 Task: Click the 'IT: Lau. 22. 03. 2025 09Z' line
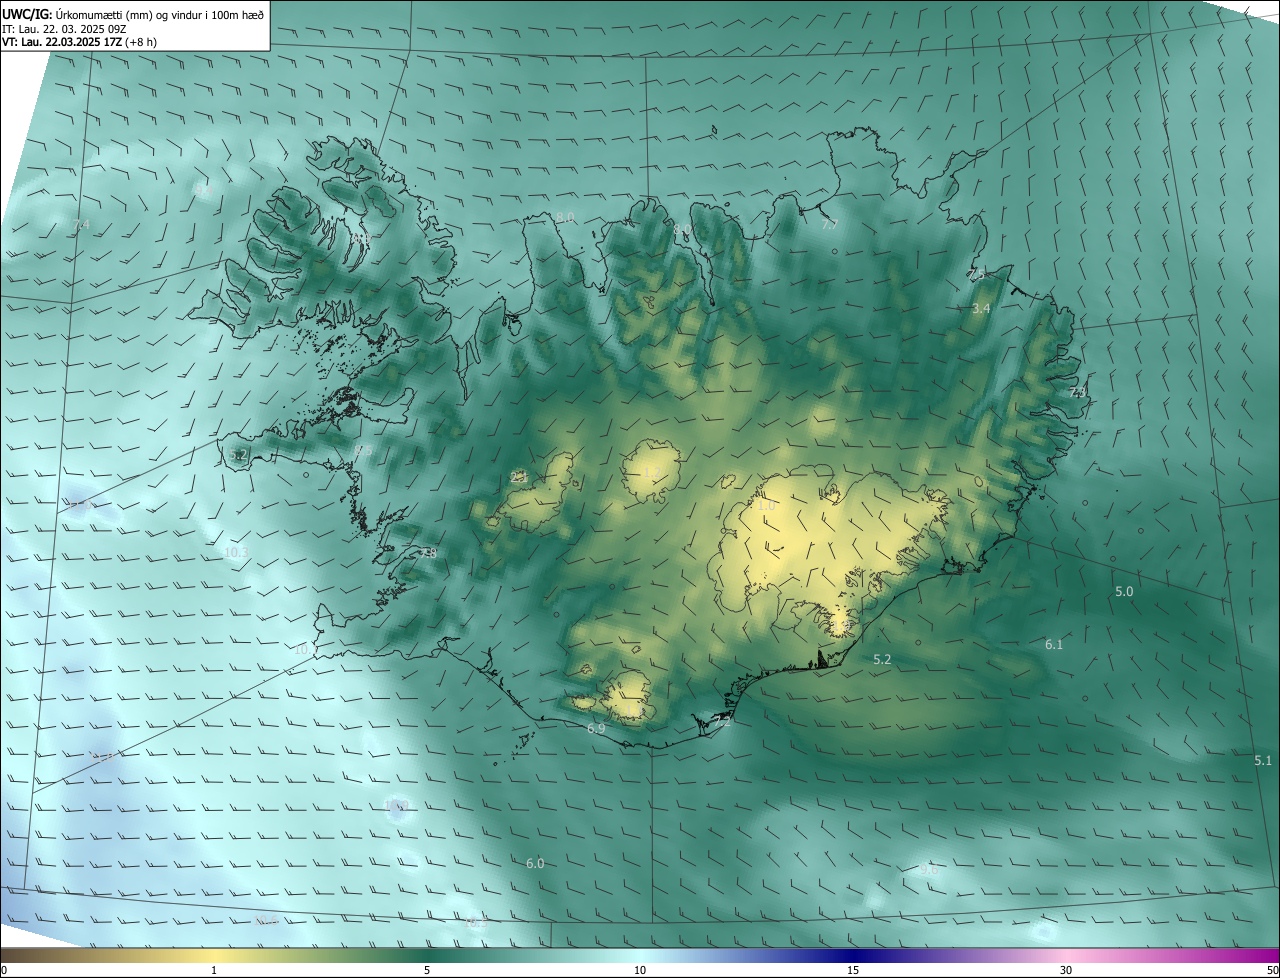click(64, 28)
